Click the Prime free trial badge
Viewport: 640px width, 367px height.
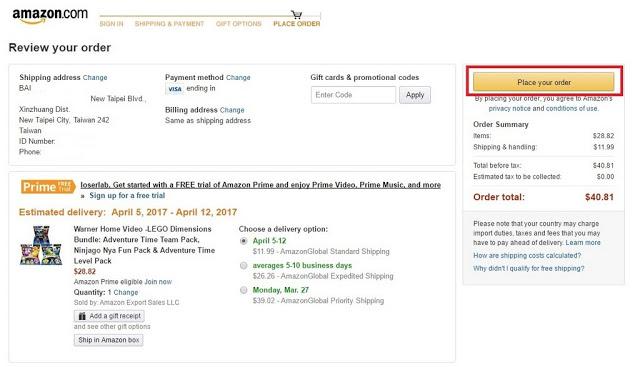(x=48, y=187)
